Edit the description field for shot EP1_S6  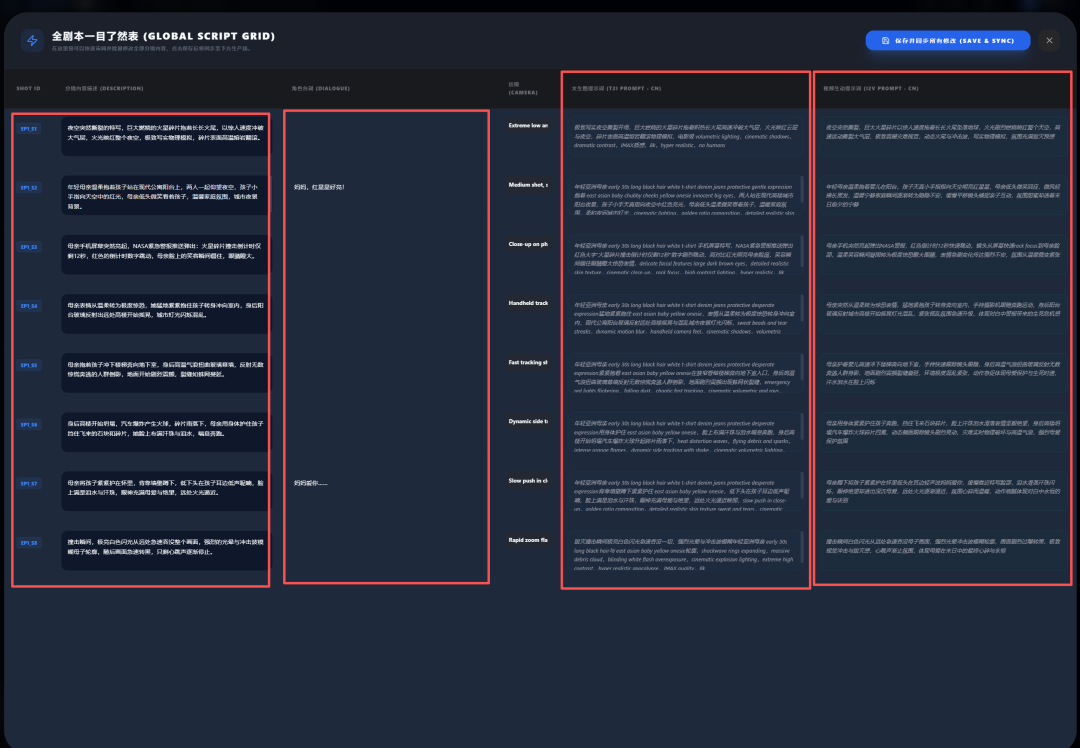pos(165,433)
